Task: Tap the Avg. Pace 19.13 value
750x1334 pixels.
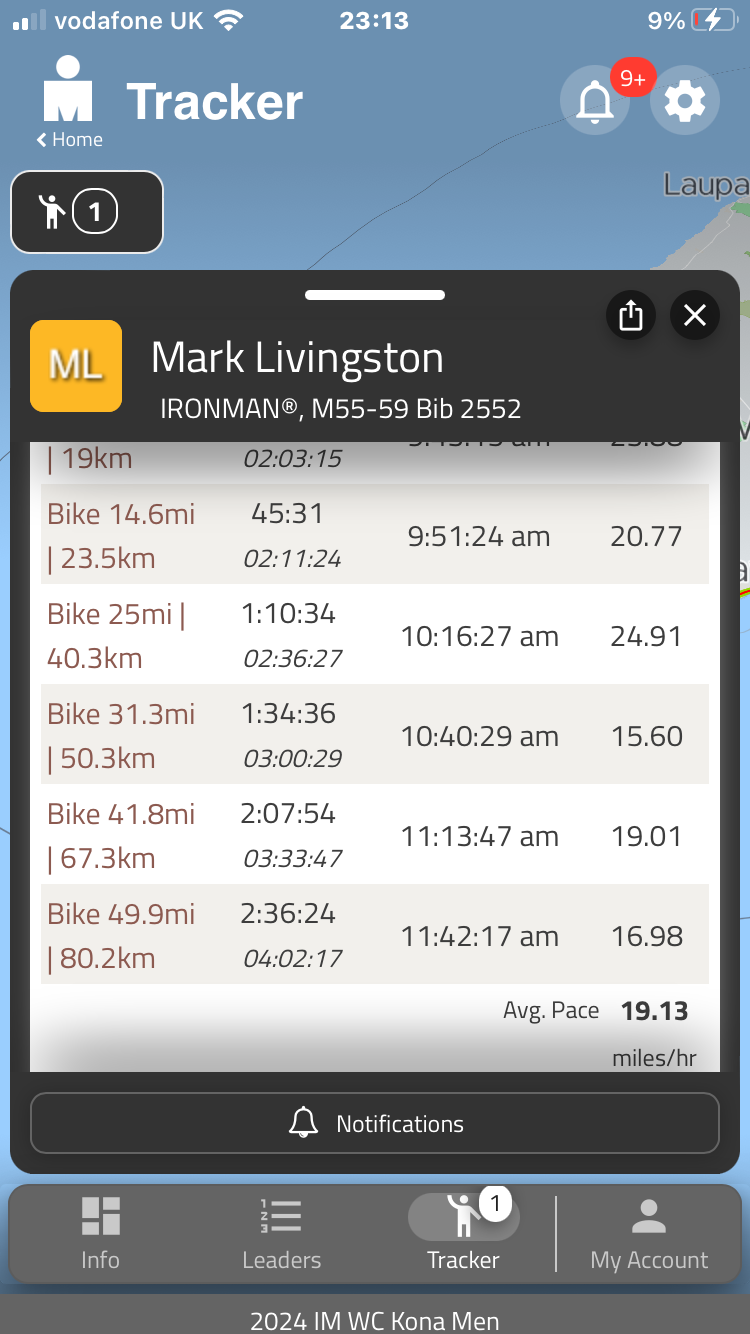Action: [655, 1011]
